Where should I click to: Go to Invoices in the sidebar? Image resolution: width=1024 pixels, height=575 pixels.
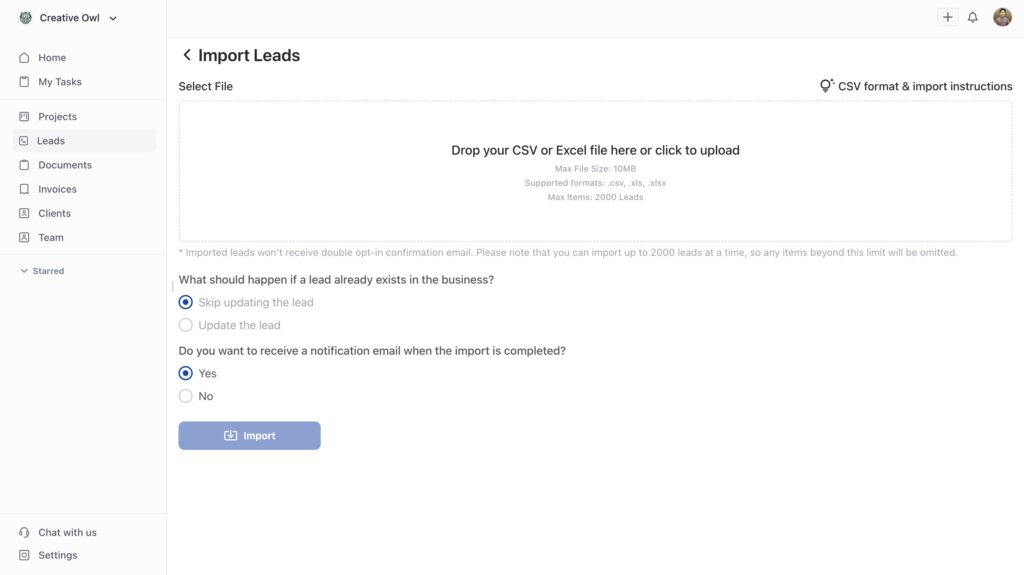[57, 189]
